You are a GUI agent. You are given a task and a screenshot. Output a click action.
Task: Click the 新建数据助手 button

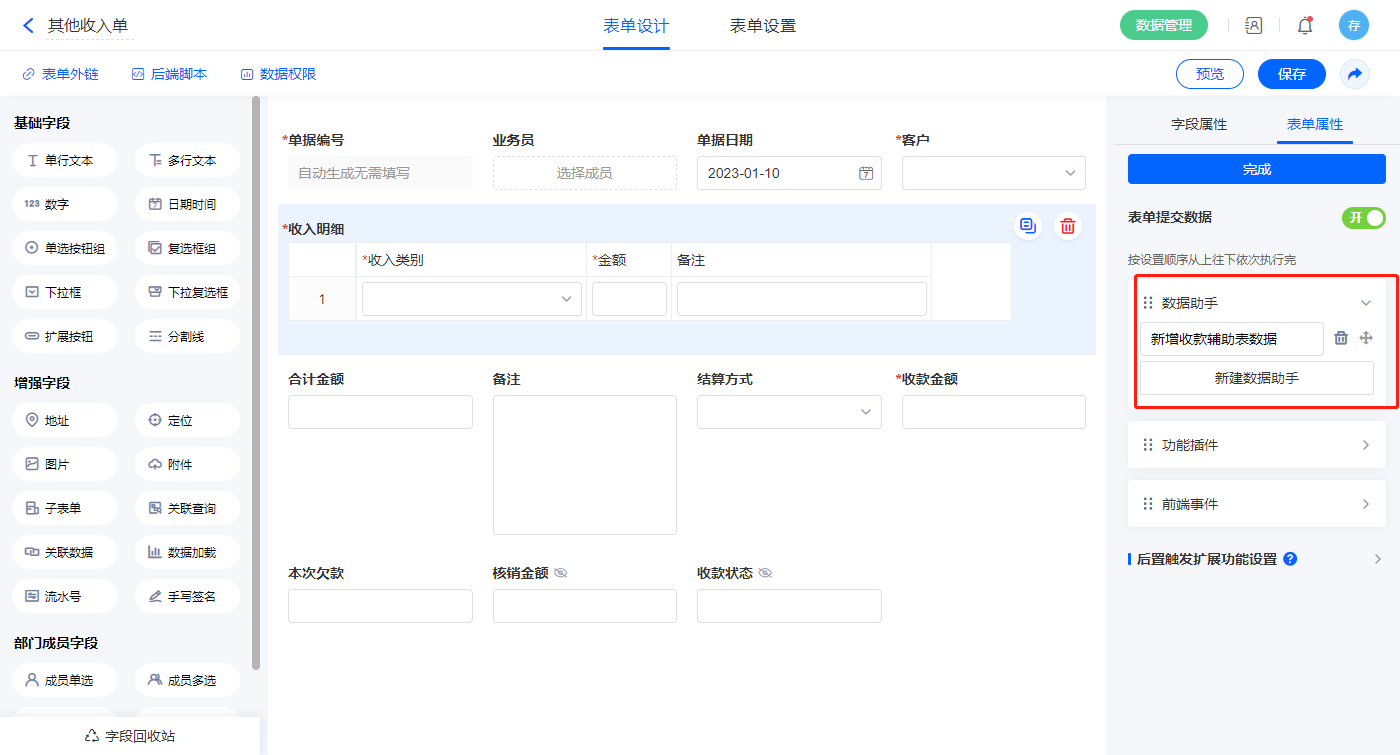pyautogui.click(x=1256, y=378)
